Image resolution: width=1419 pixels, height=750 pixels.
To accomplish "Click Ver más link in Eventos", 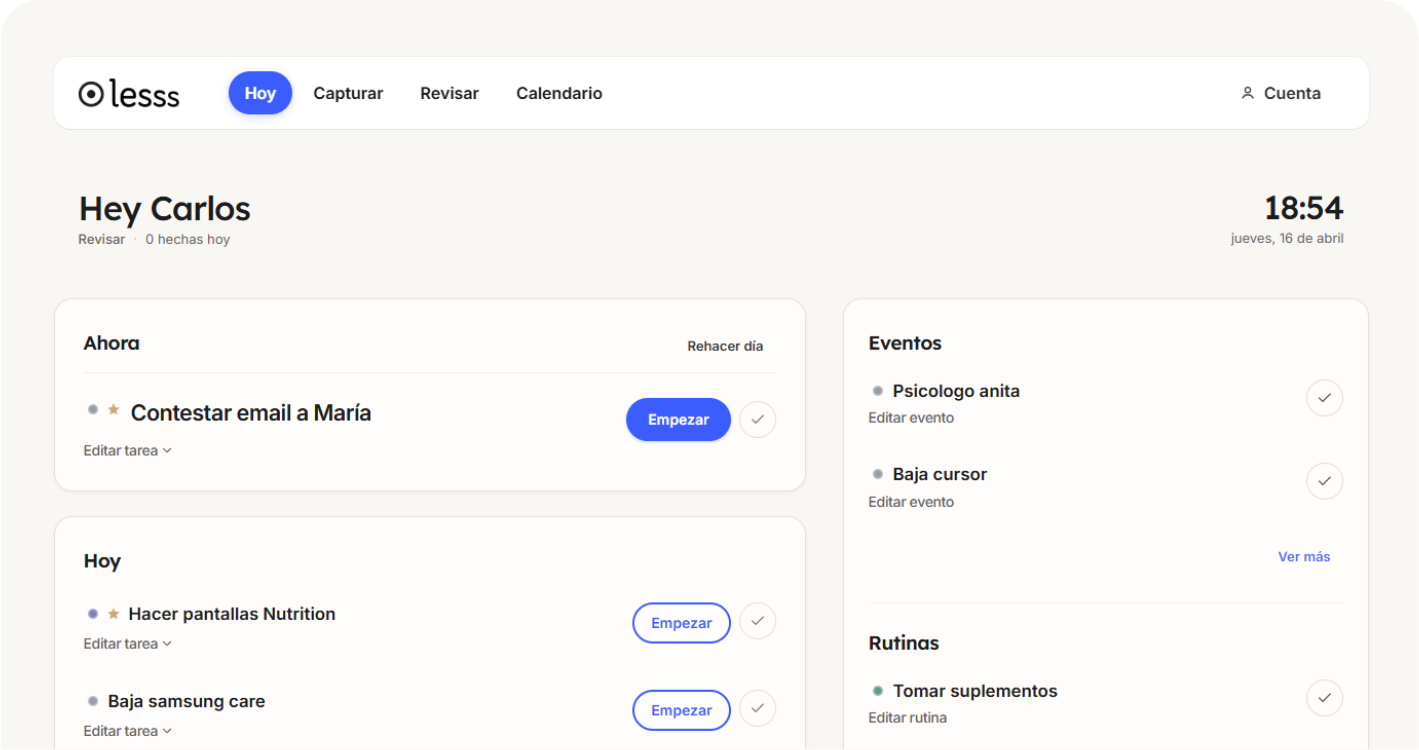I will pyautogui.click(x=1304, y=557).
